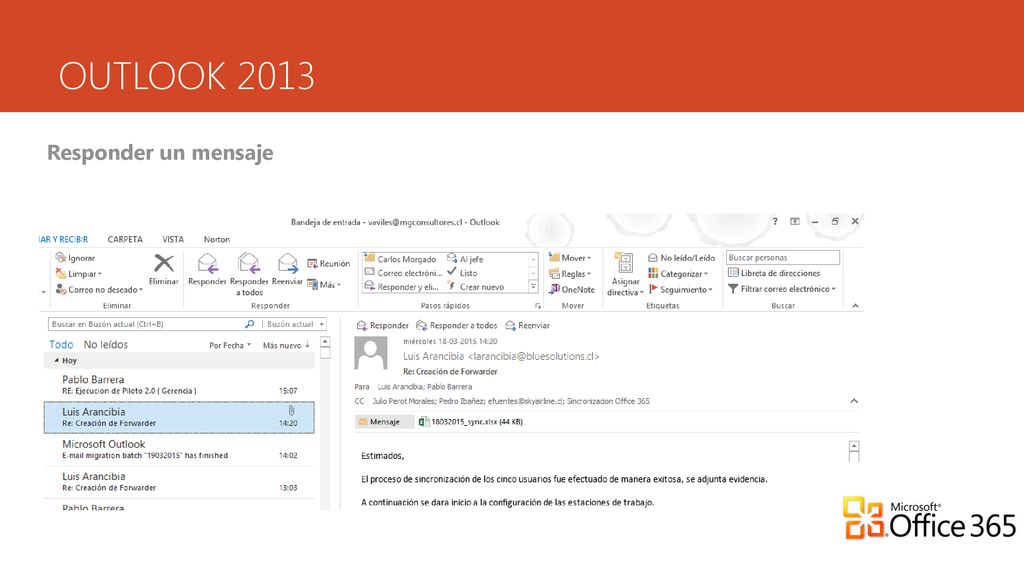Click the reading pane scrollbar up arrow
Viewport: 1024px width, 576px height.
(854, 446)
